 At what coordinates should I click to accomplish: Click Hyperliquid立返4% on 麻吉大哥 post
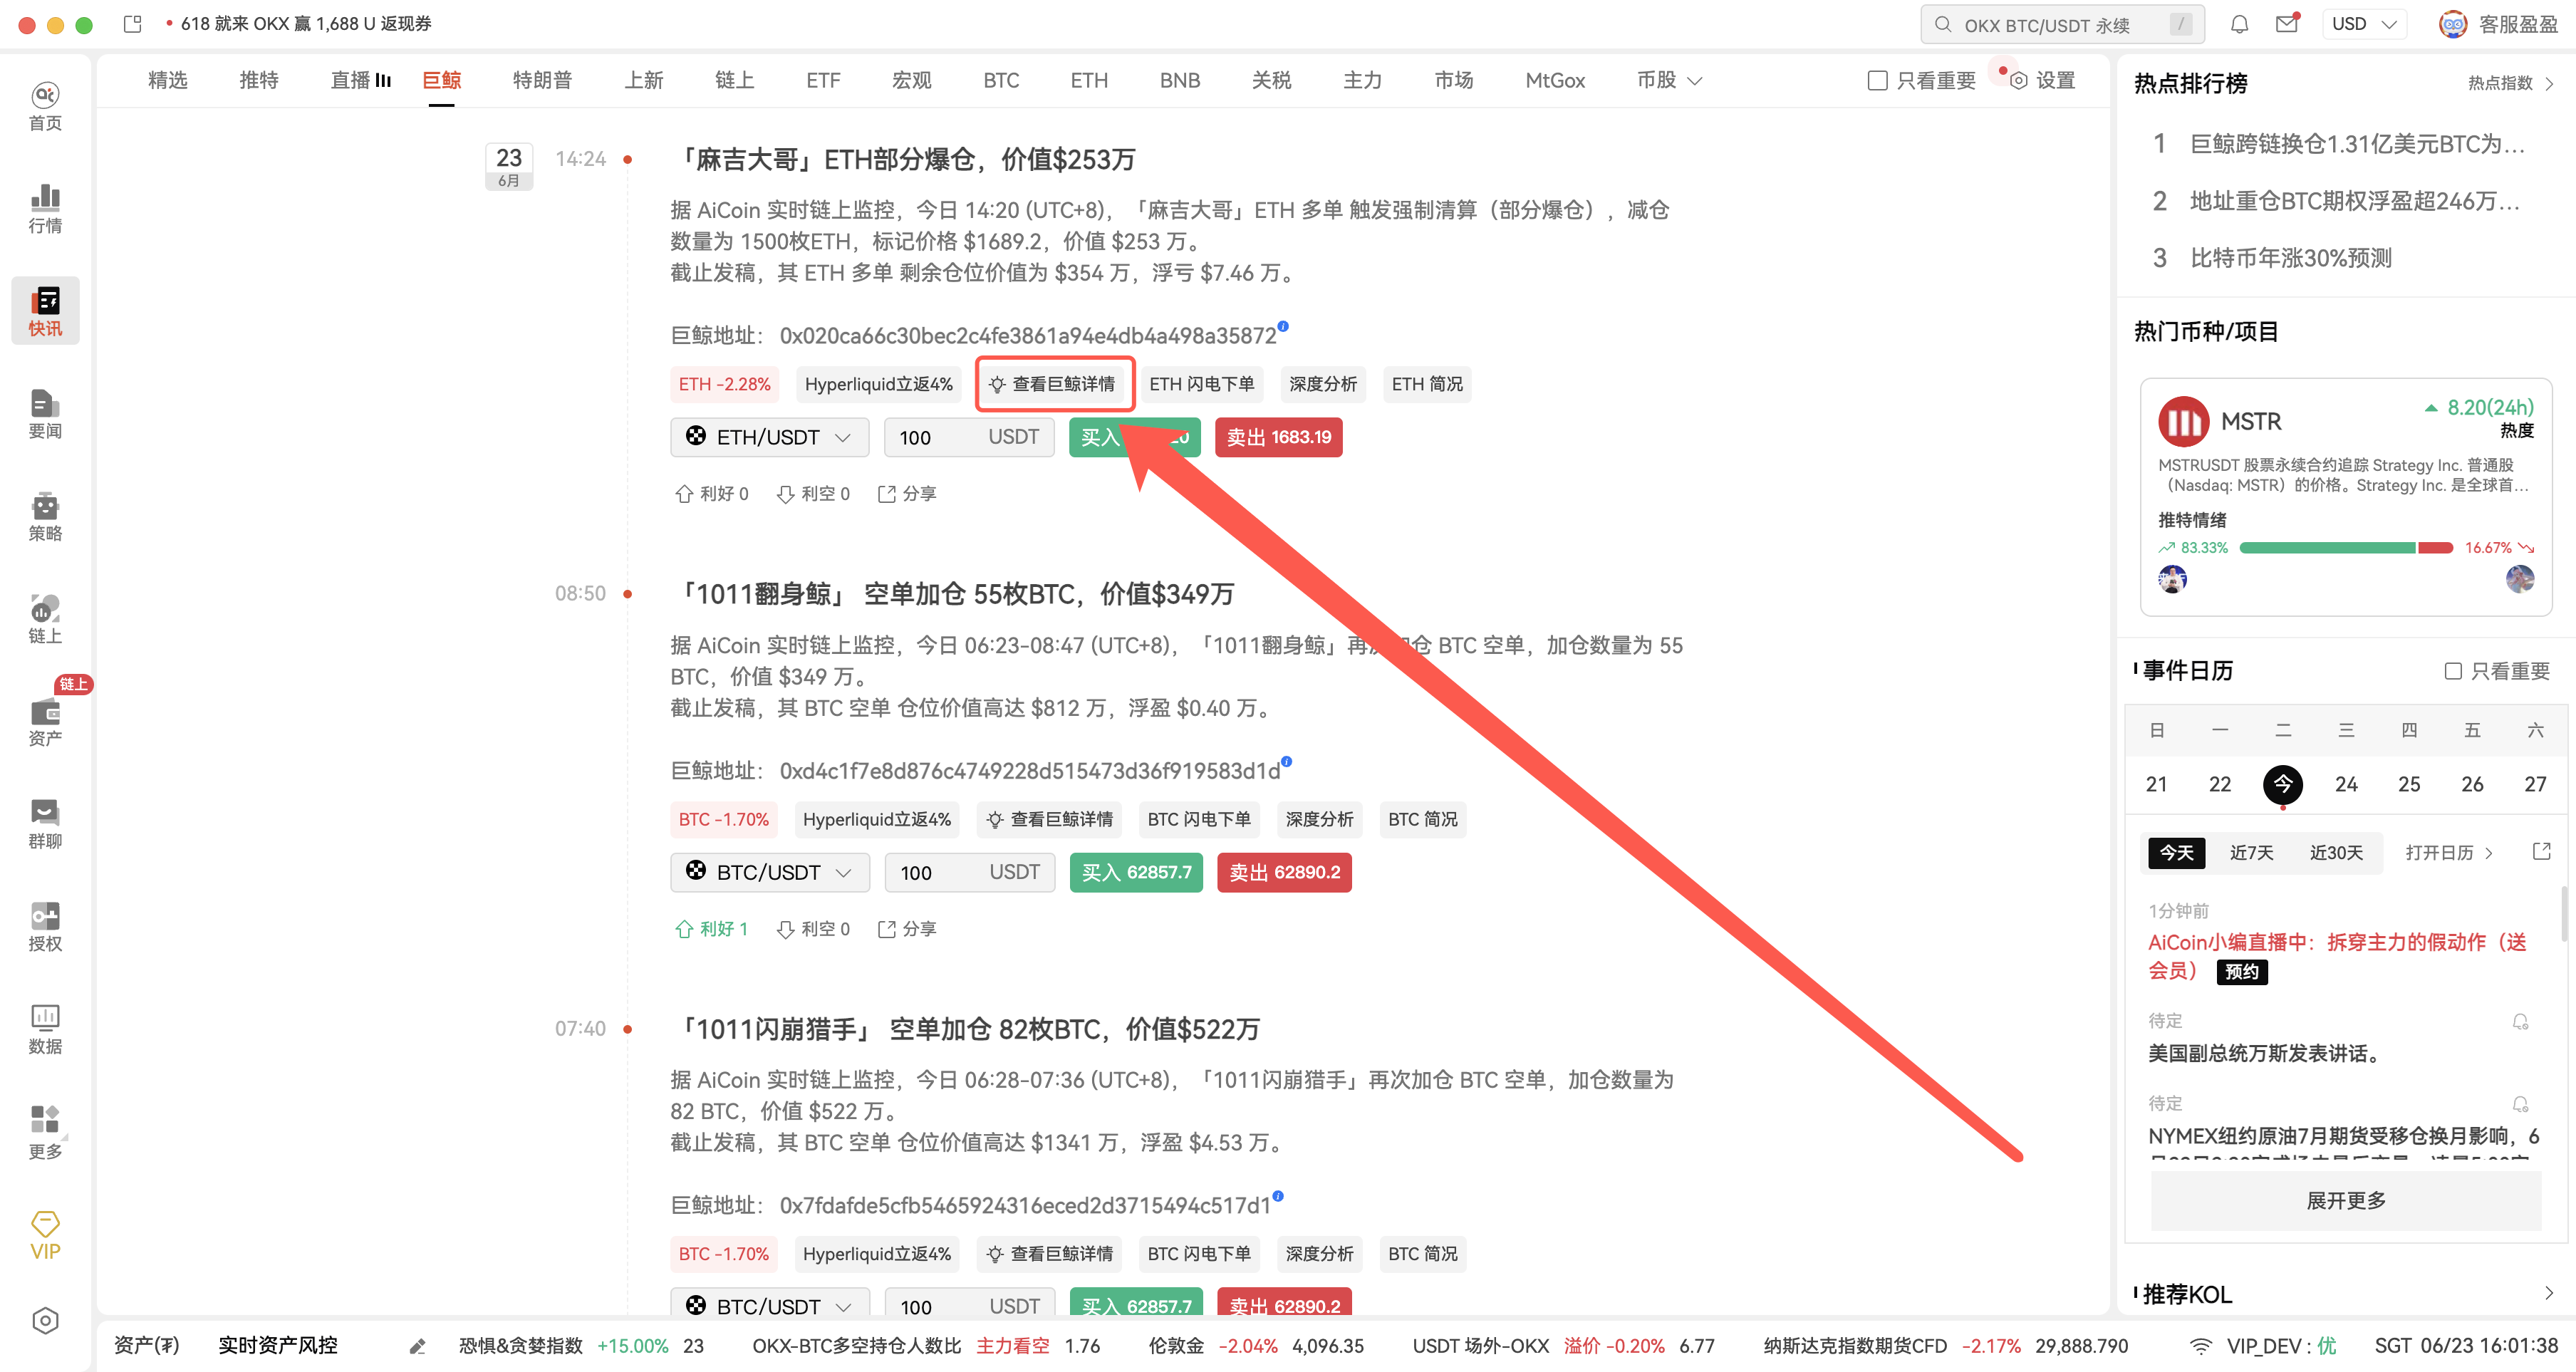tap(878, 384)
